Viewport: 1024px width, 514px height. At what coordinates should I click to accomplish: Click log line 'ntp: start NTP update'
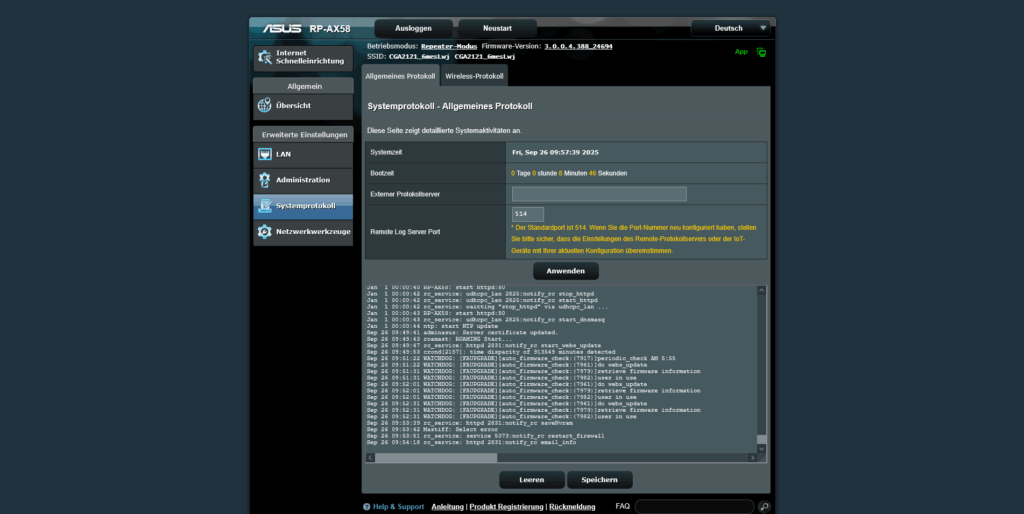coord(432,326)
